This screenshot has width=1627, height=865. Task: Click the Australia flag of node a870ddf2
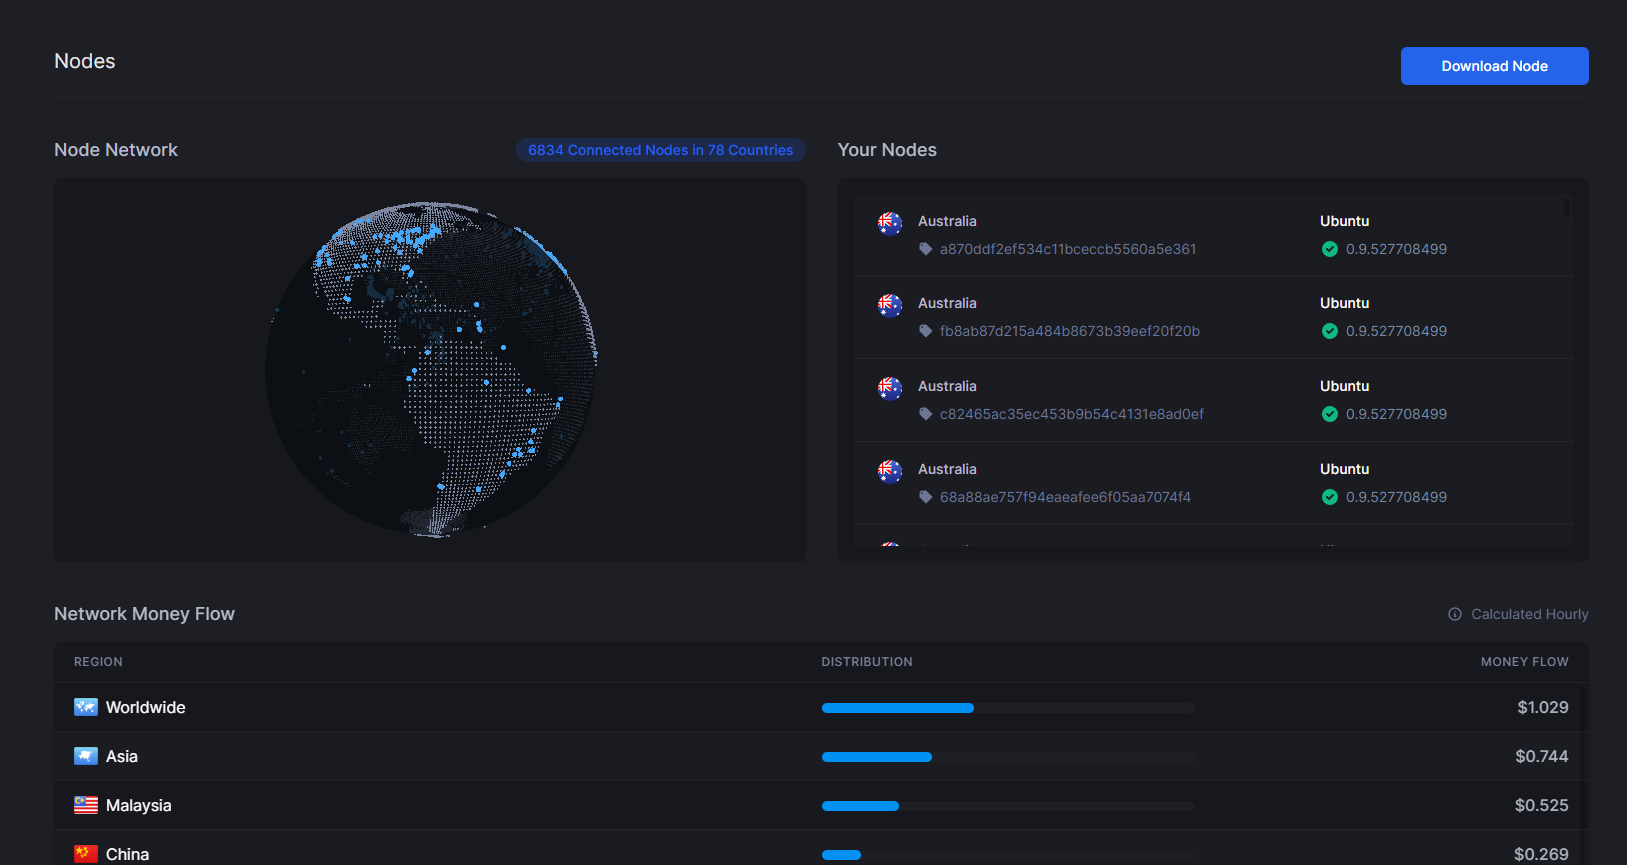pyautogui.click(x=889, y=222)
